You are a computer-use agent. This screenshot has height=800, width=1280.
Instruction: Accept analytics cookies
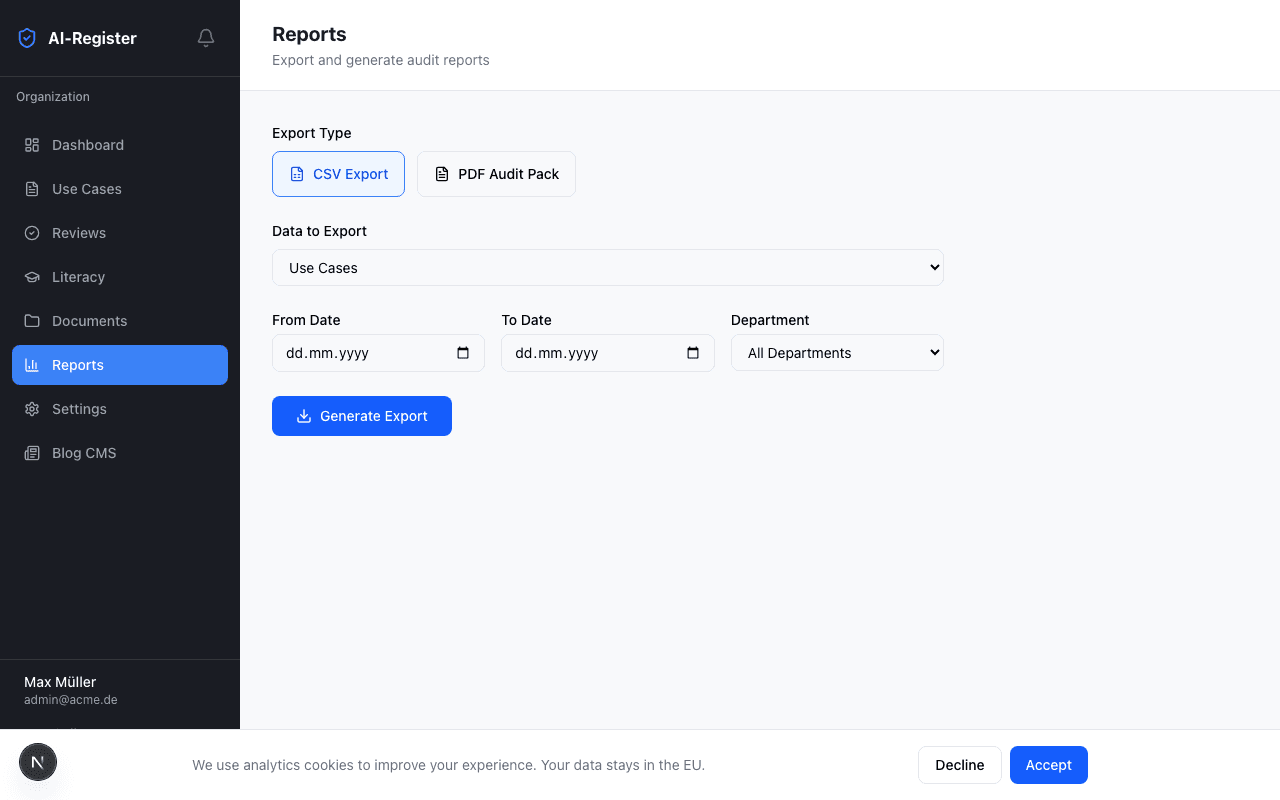[x=1048, y=764]
